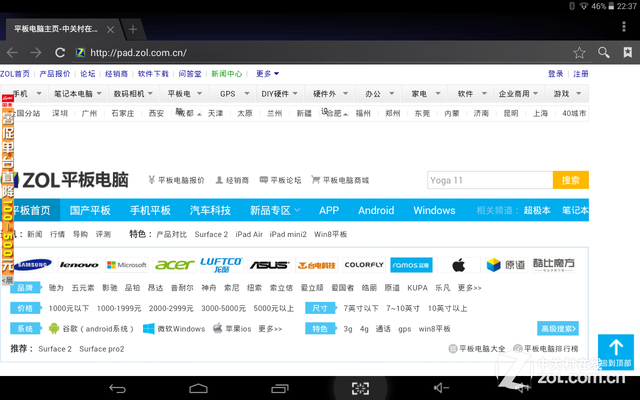
Task: Open the 汽车科技 navigation tab
Action: (210, 210)
